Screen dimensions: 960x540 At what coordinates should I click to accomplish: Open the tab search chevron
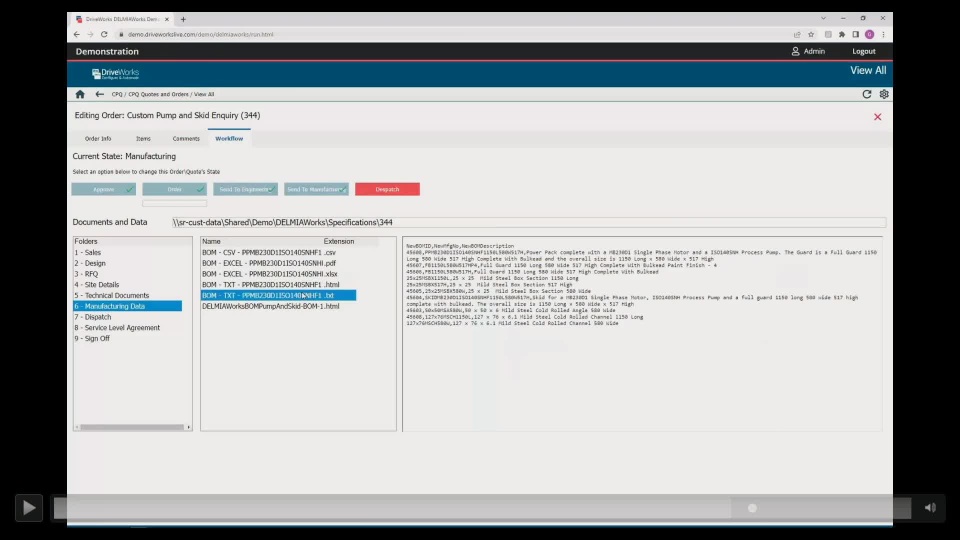point(823,18)
